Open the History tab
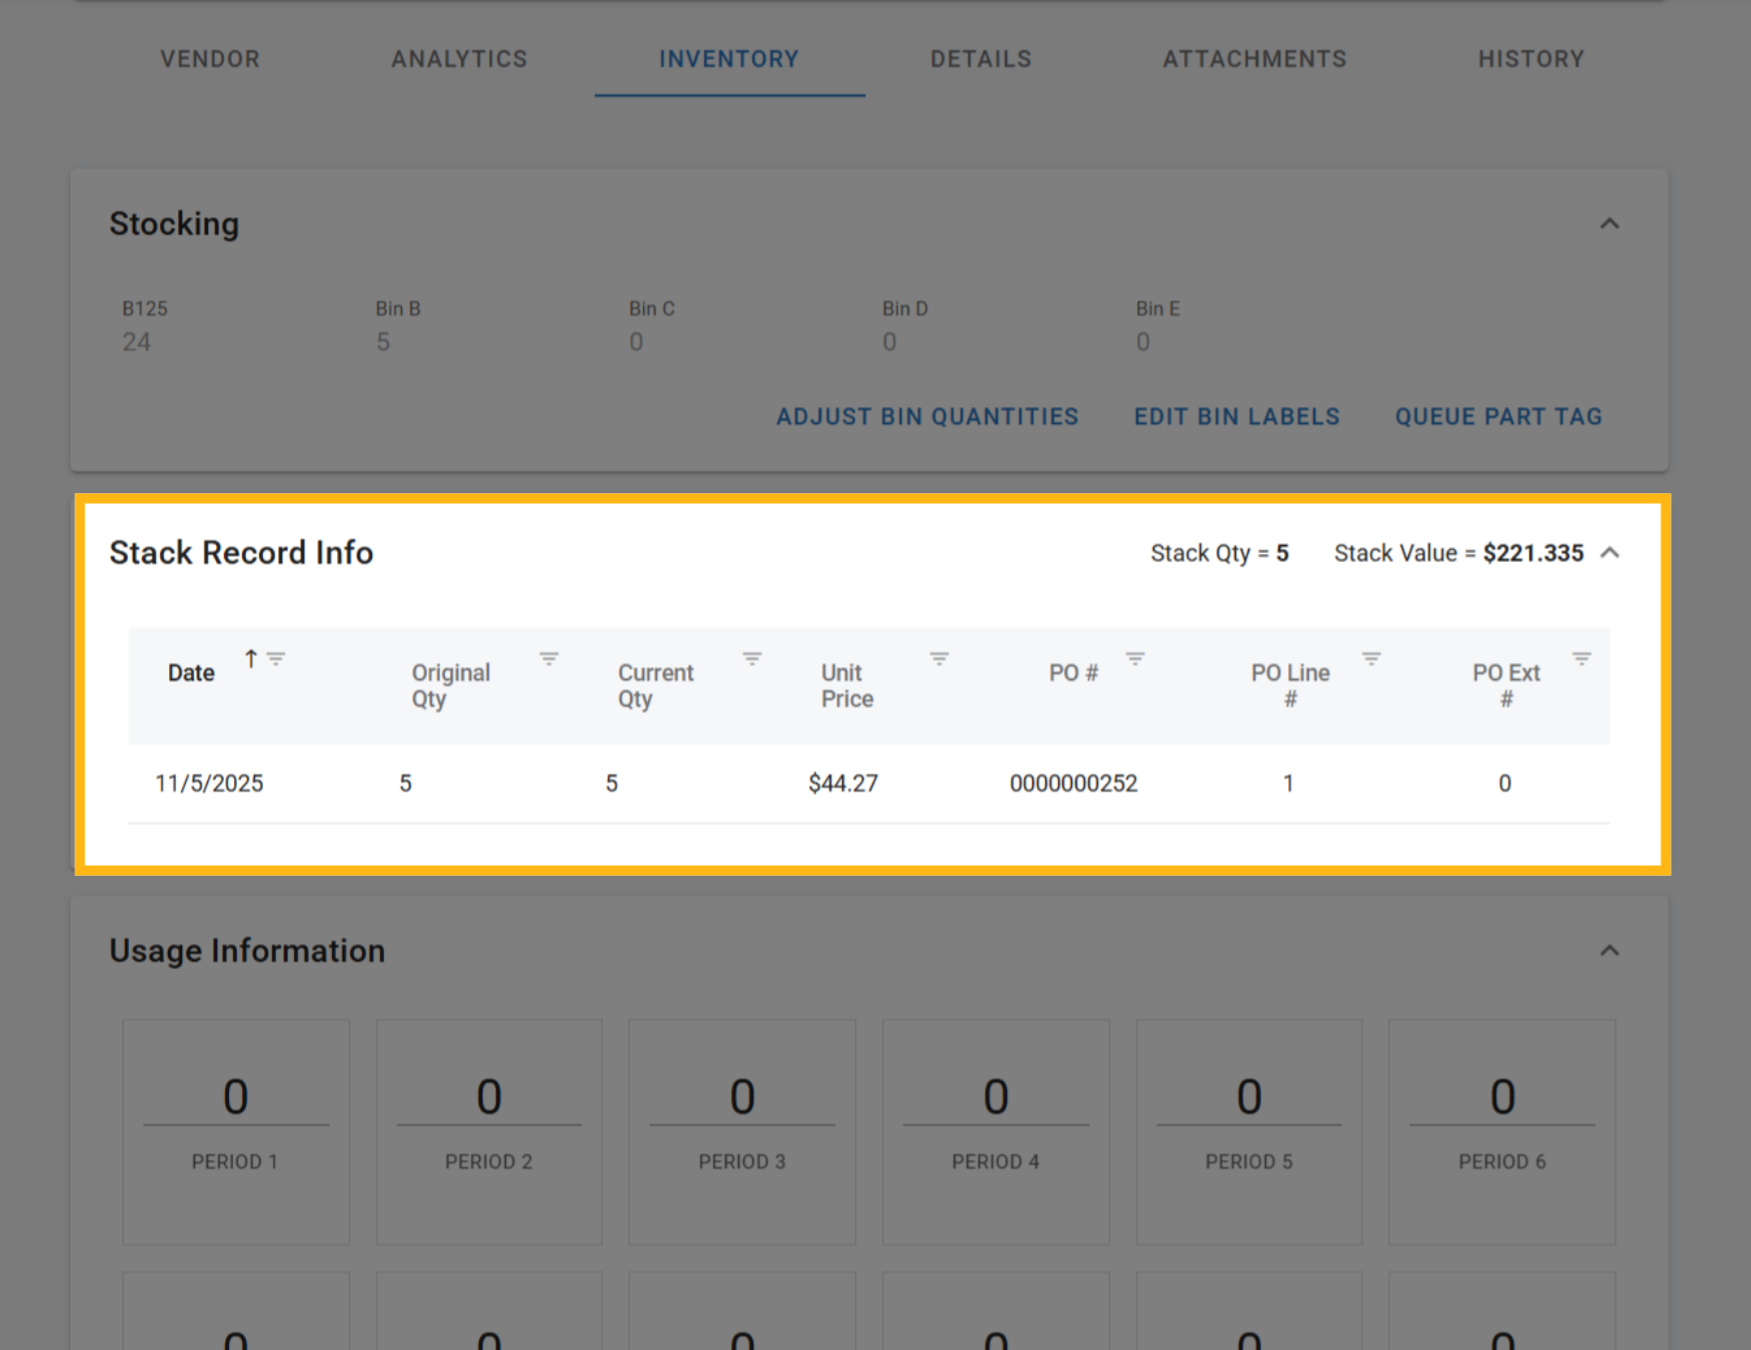 click(1531, 59)
